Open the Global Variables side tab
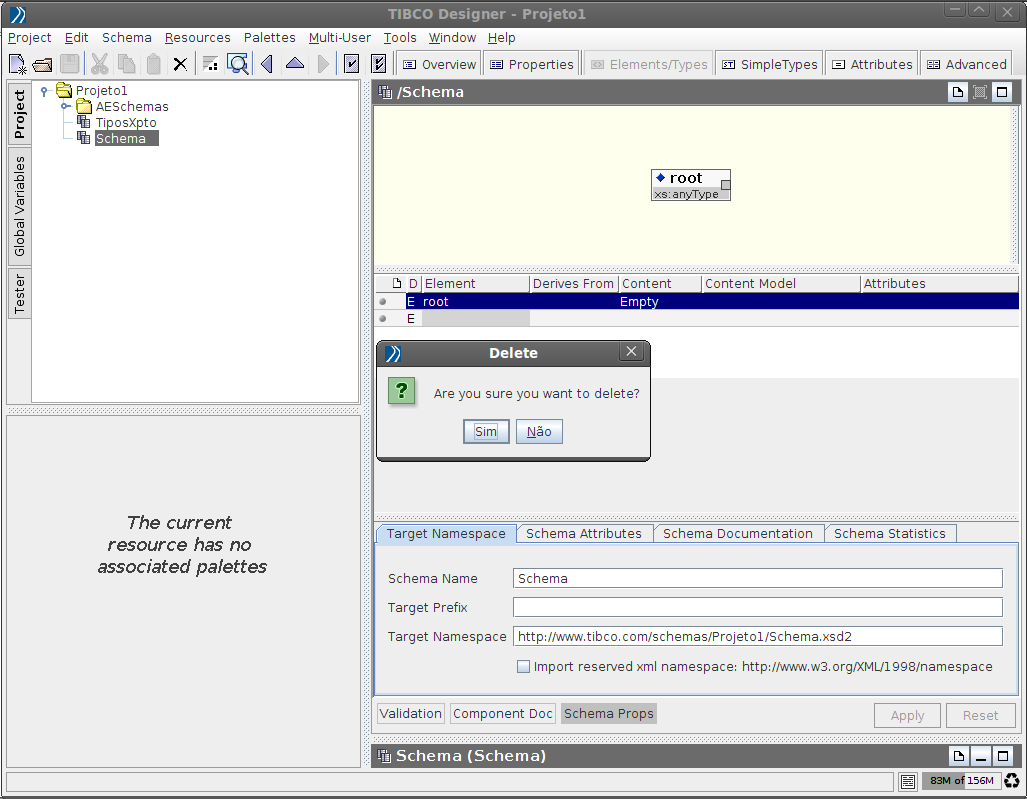Viewport: 1027px width, 799px height. click(20, 206)
